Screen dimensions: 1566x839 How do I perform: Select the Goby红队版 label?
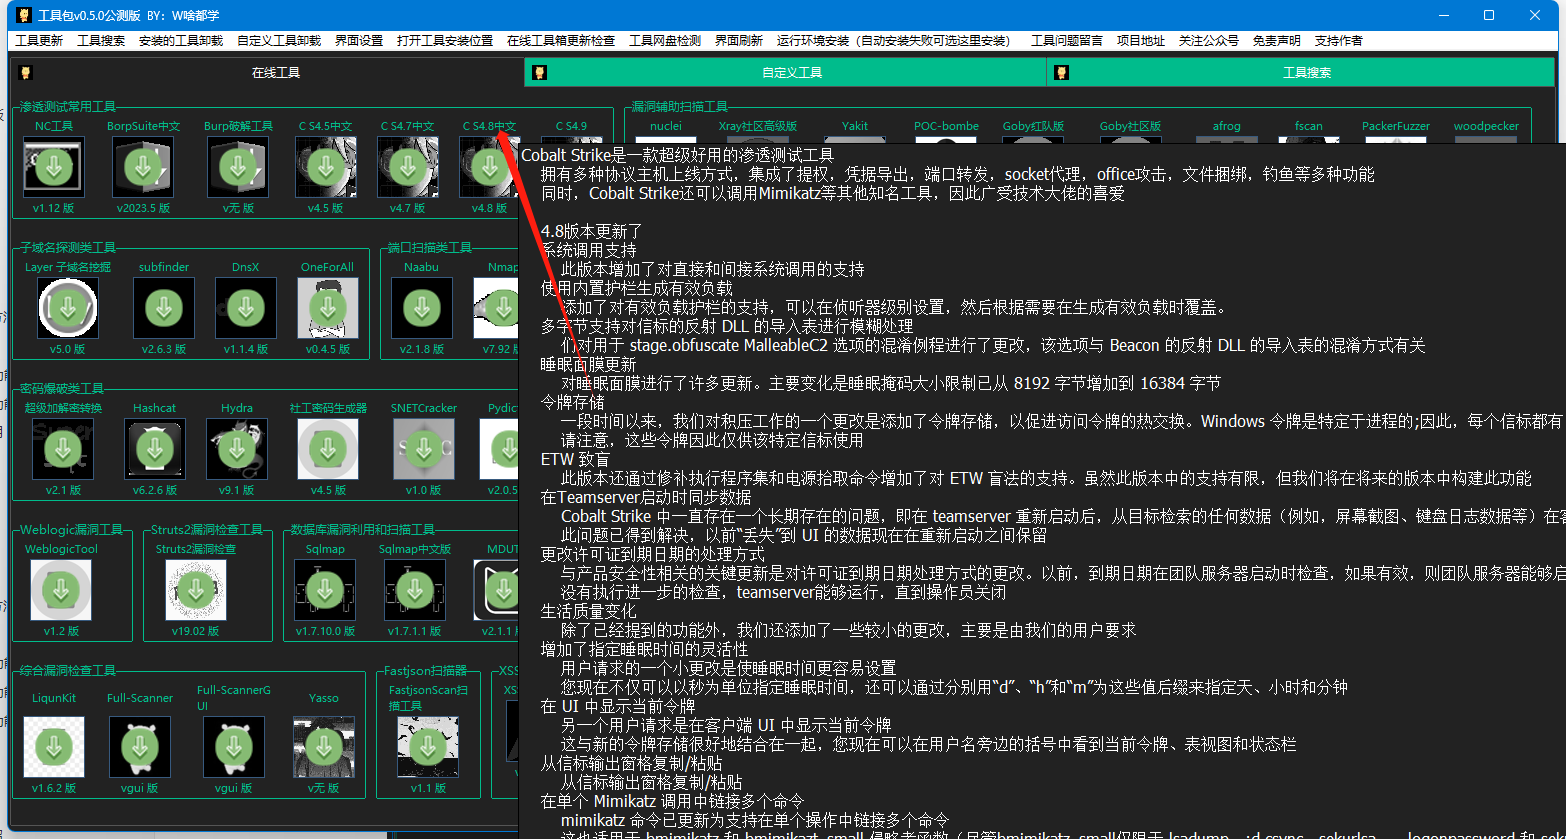point(1033,126)
